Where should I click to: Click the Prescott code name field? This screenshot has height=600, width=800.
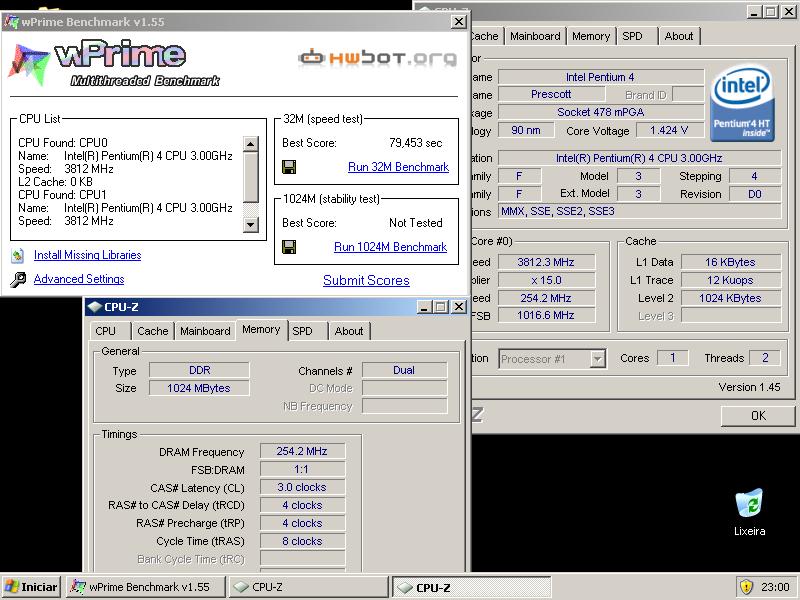tap(551, 94)
